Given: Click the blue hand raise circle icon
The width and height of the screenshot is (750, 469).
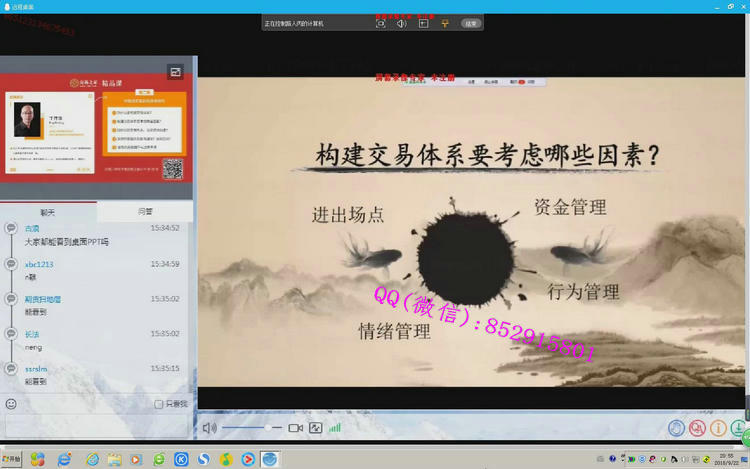Looking at the screenshot, I should coord(677,428).
